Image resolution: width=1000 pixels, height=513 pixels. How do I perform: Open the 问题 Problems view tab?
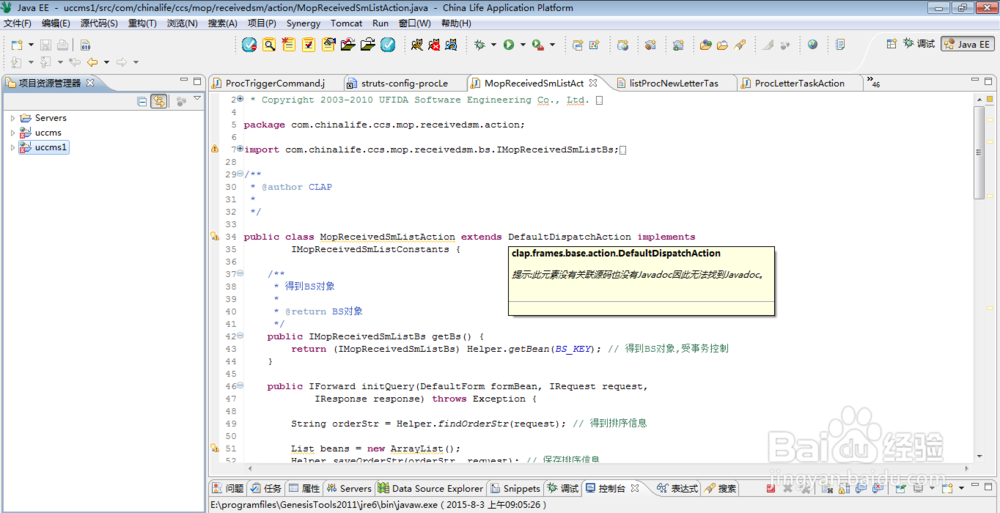pyautogui.click(x=228, y=488)
